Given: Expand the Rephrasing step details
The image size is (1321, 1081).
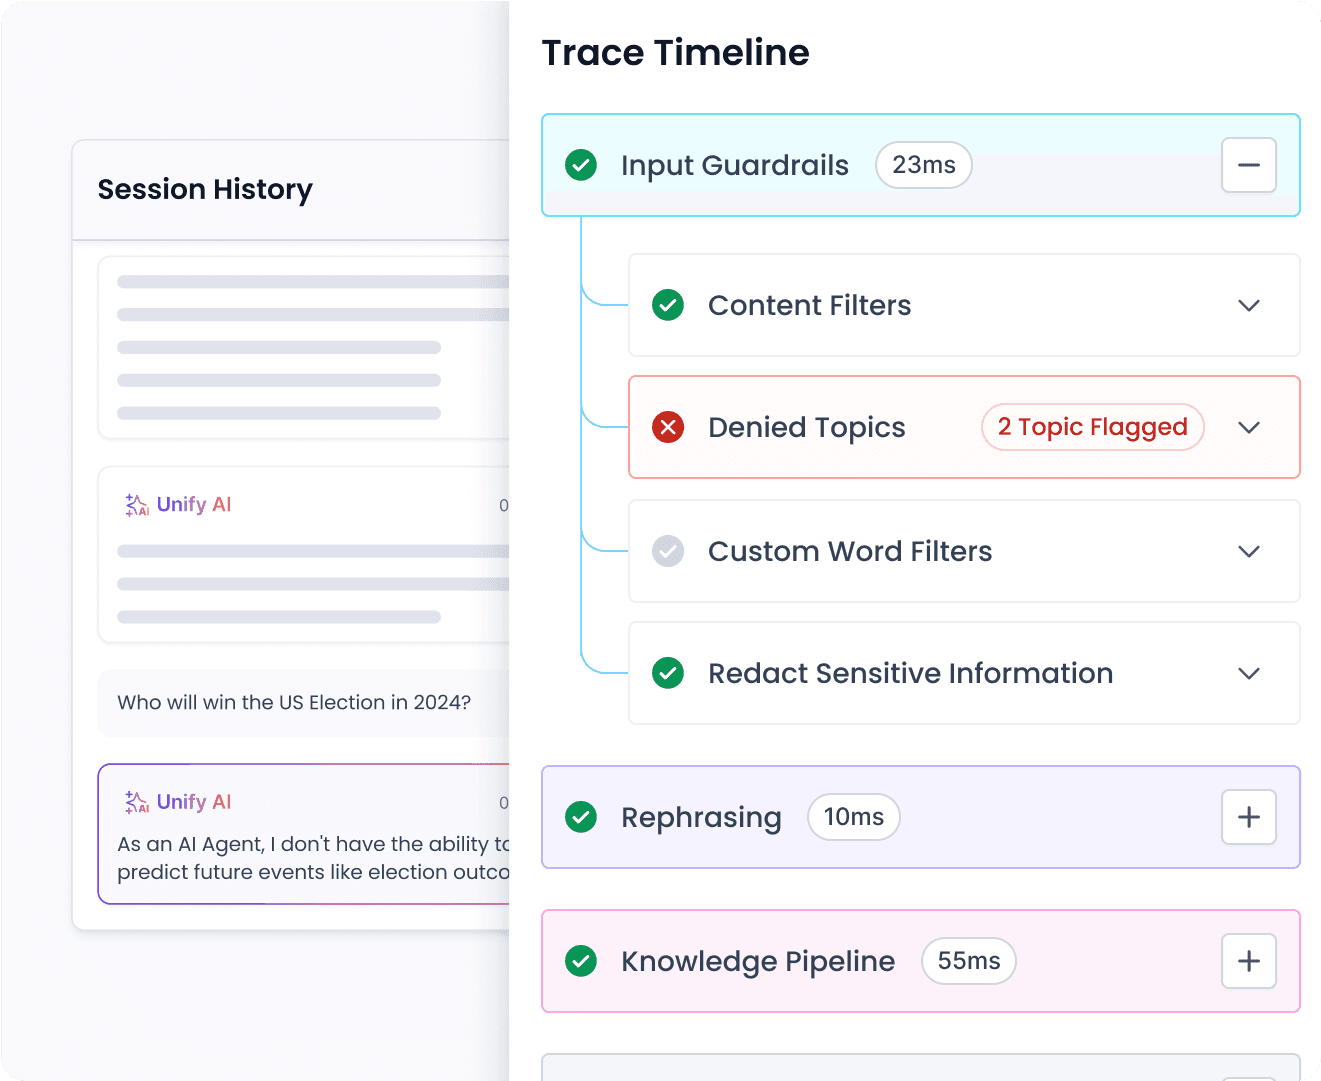Looking at the screenshot, I should pos(1248,817).
